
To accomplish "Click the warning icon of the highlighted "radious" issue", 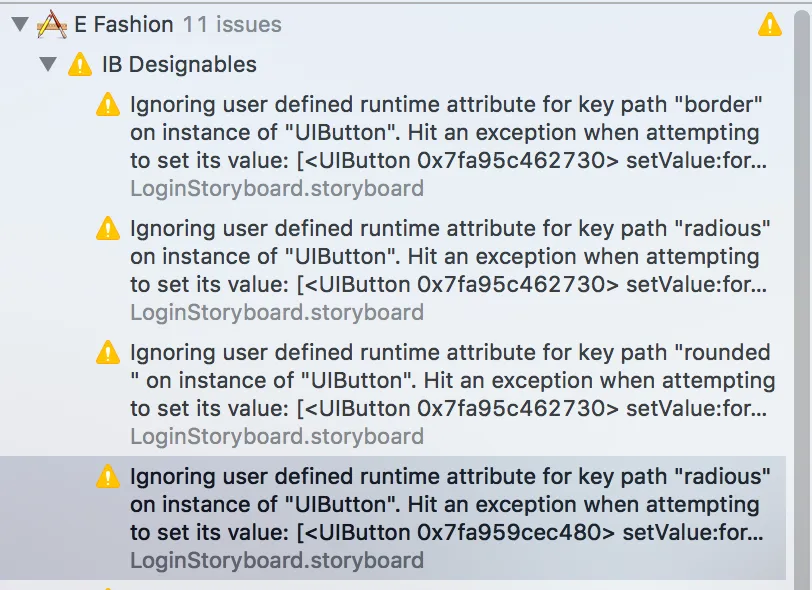I will [108, 477].
